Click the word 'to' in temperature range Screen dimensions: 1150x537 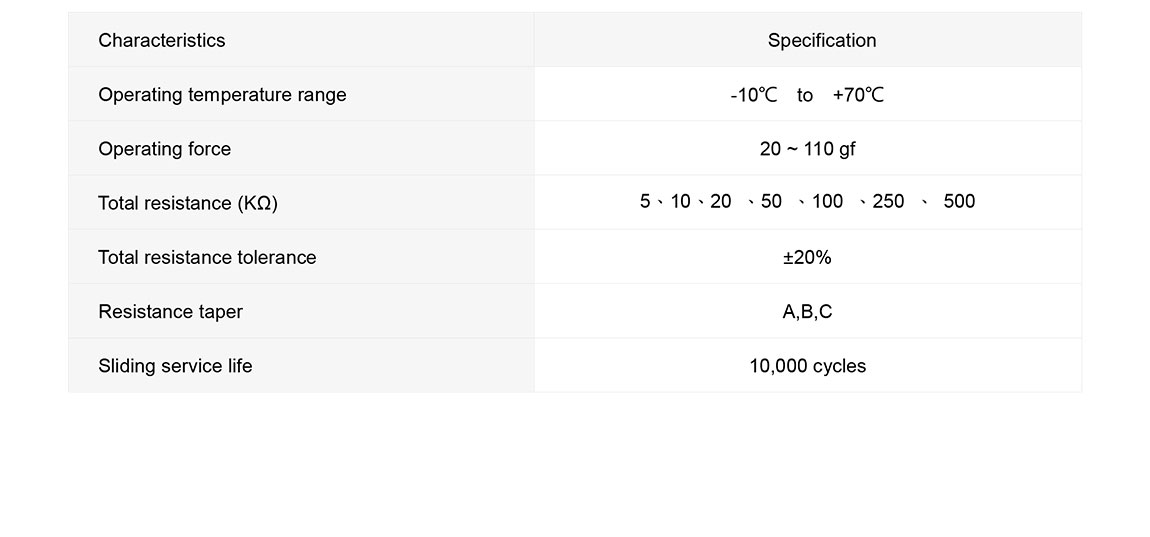point(805,95)
